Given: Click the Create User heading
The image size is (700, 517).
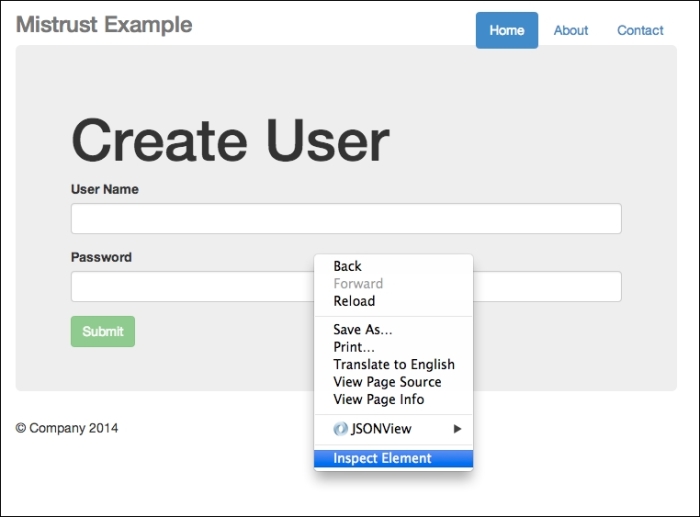Looking at the screenshot, I should pos(230,140).
